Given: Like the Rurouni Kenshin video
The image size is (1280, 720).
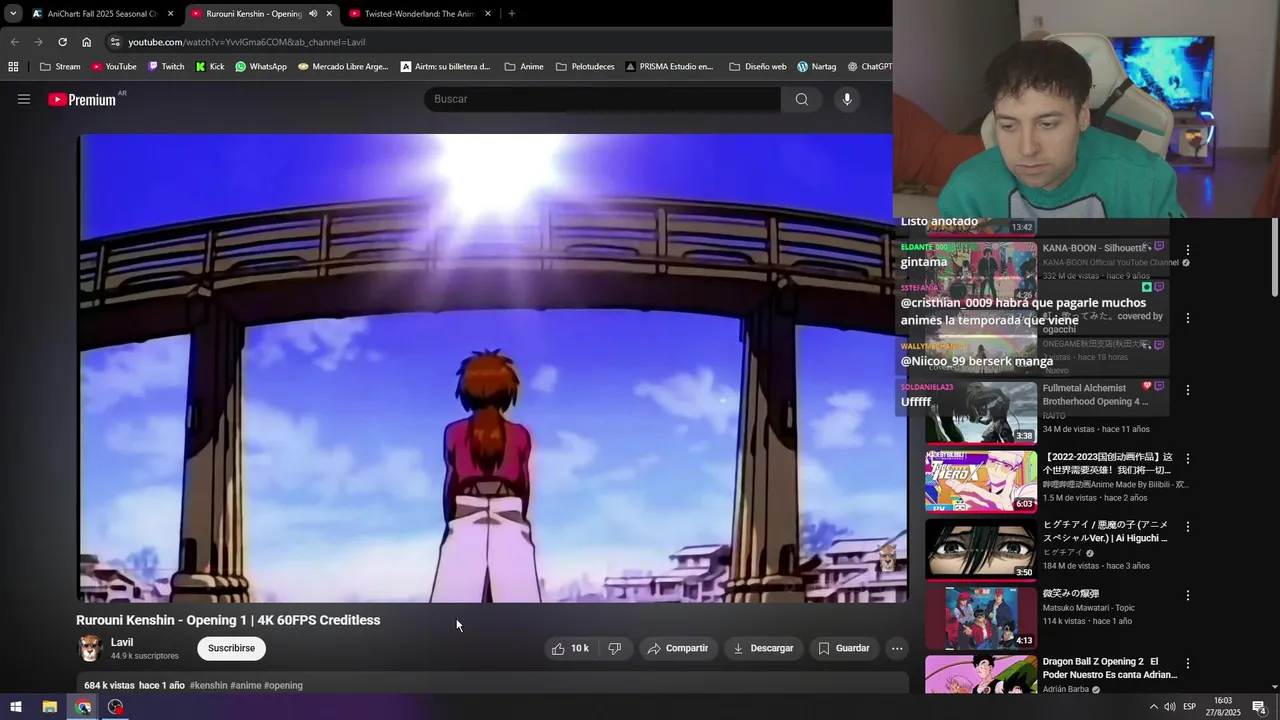Looking at the screenshot, I should (569, 648).
